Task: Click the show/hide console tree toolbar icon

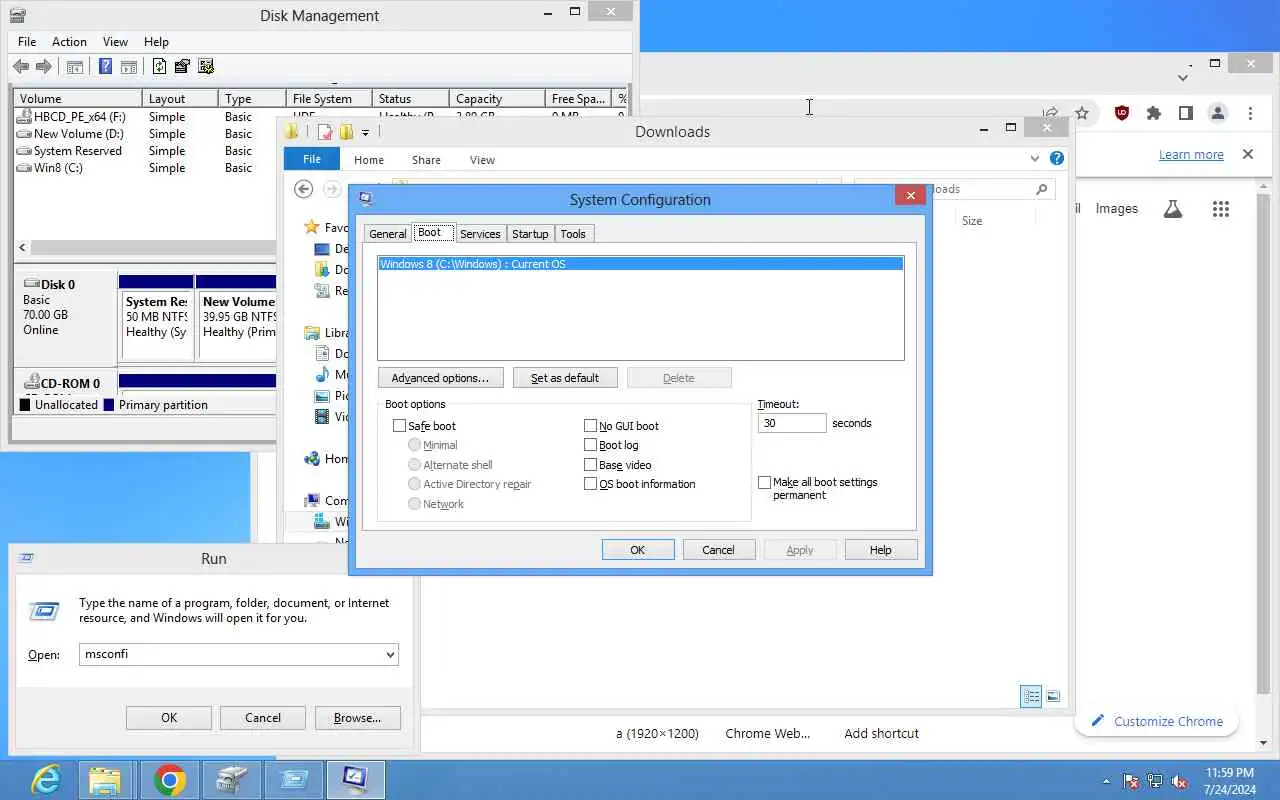Action: [x=74, y=67]
